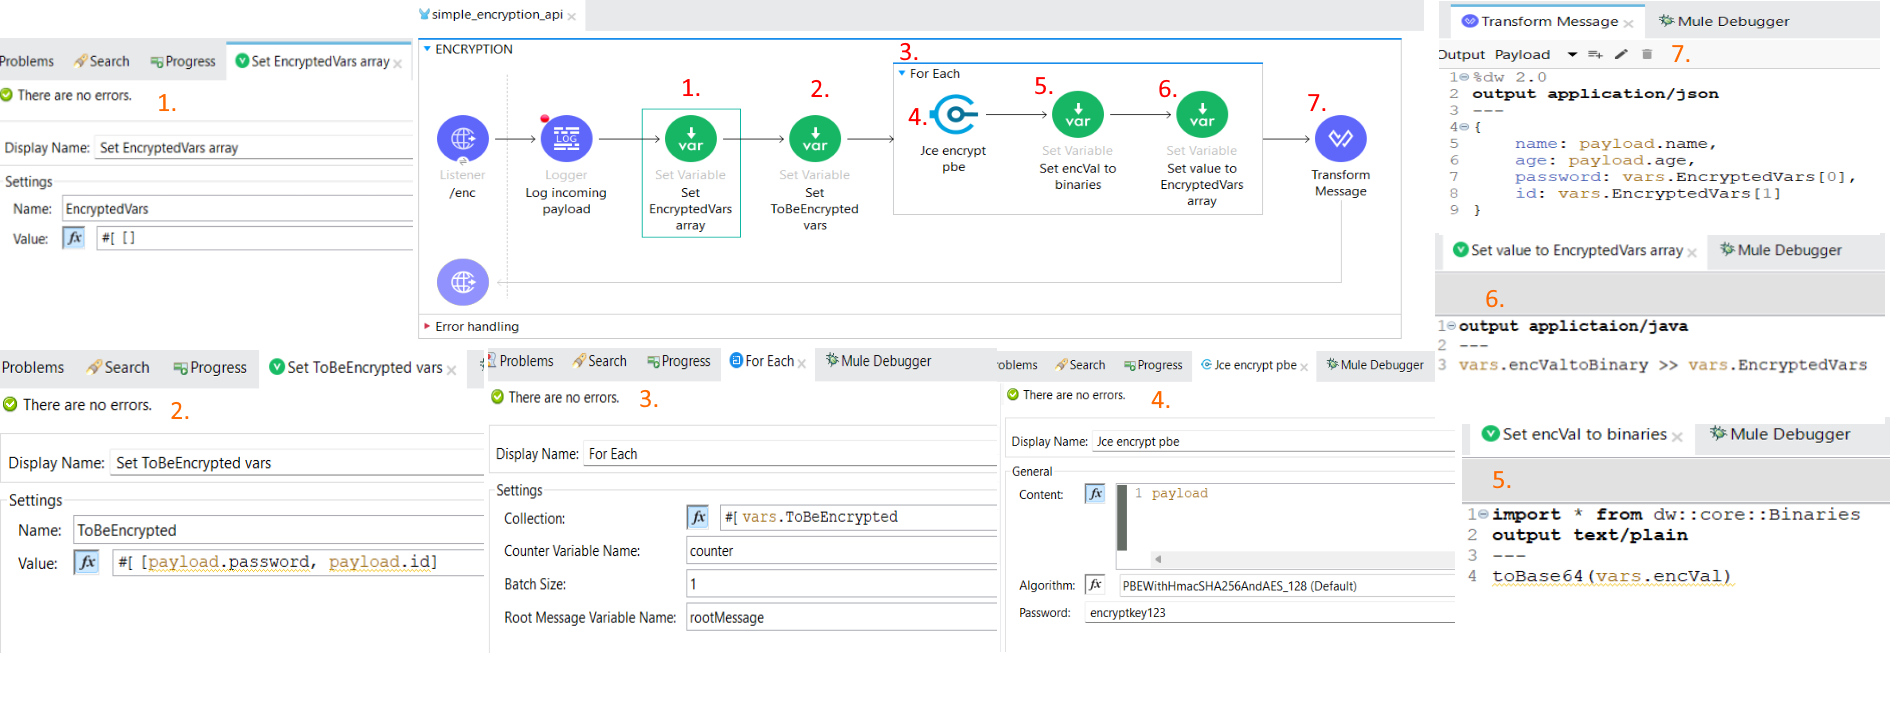Click add new target icon in Transform Message
The height and width of the screenshot is (720, 1900).
coord(1595,54)
